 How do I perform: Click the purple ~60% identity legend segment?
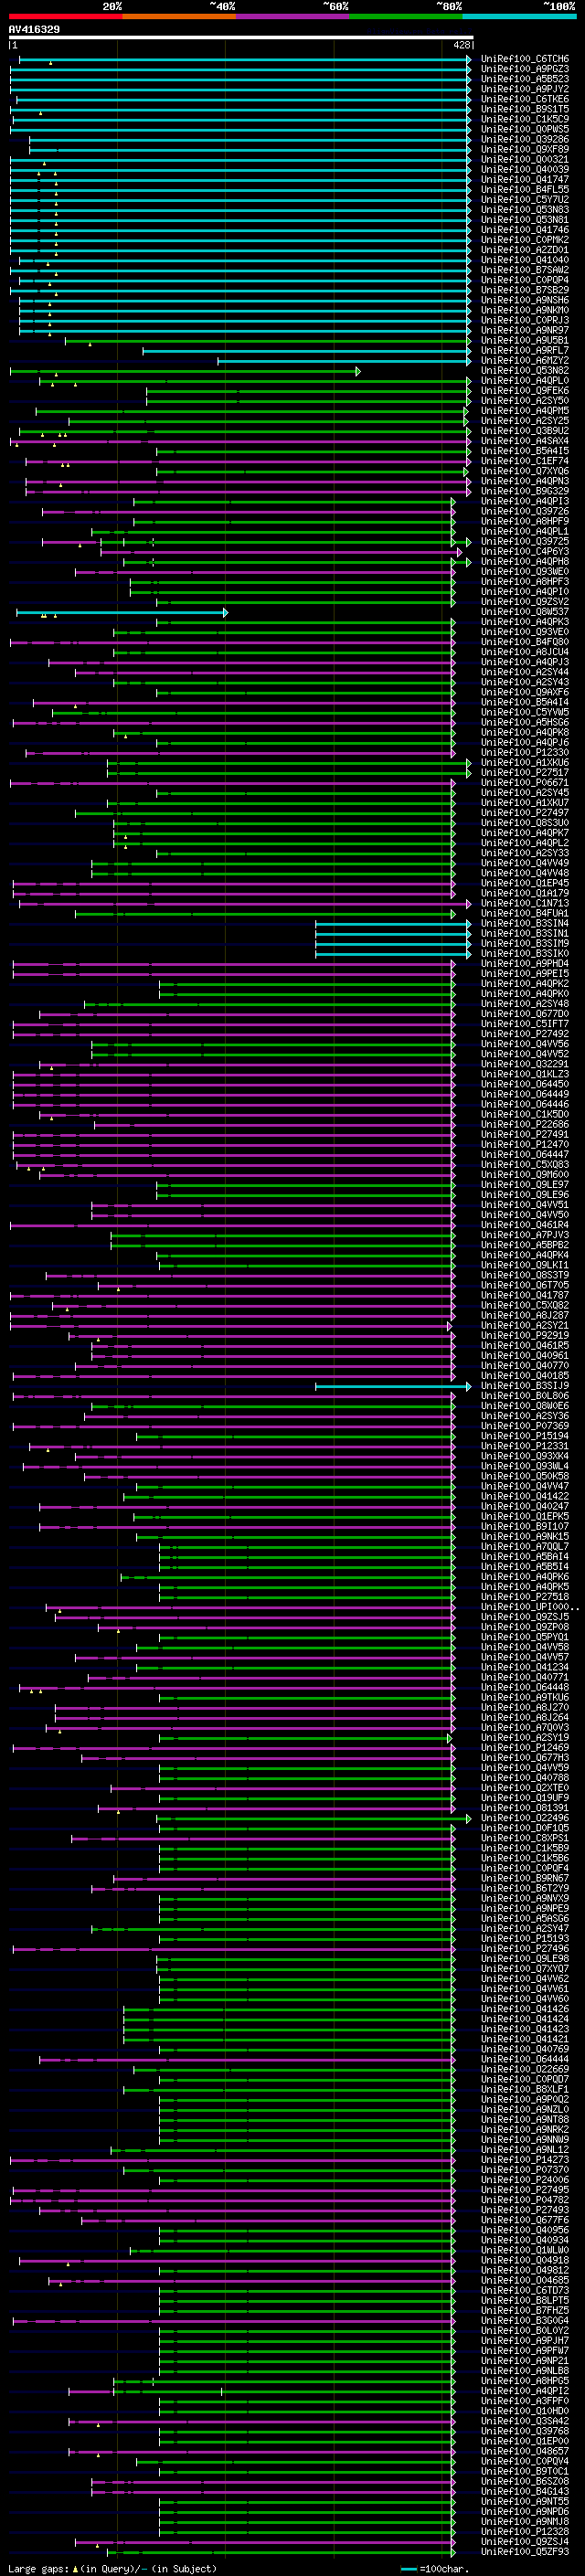coord(292,16)
